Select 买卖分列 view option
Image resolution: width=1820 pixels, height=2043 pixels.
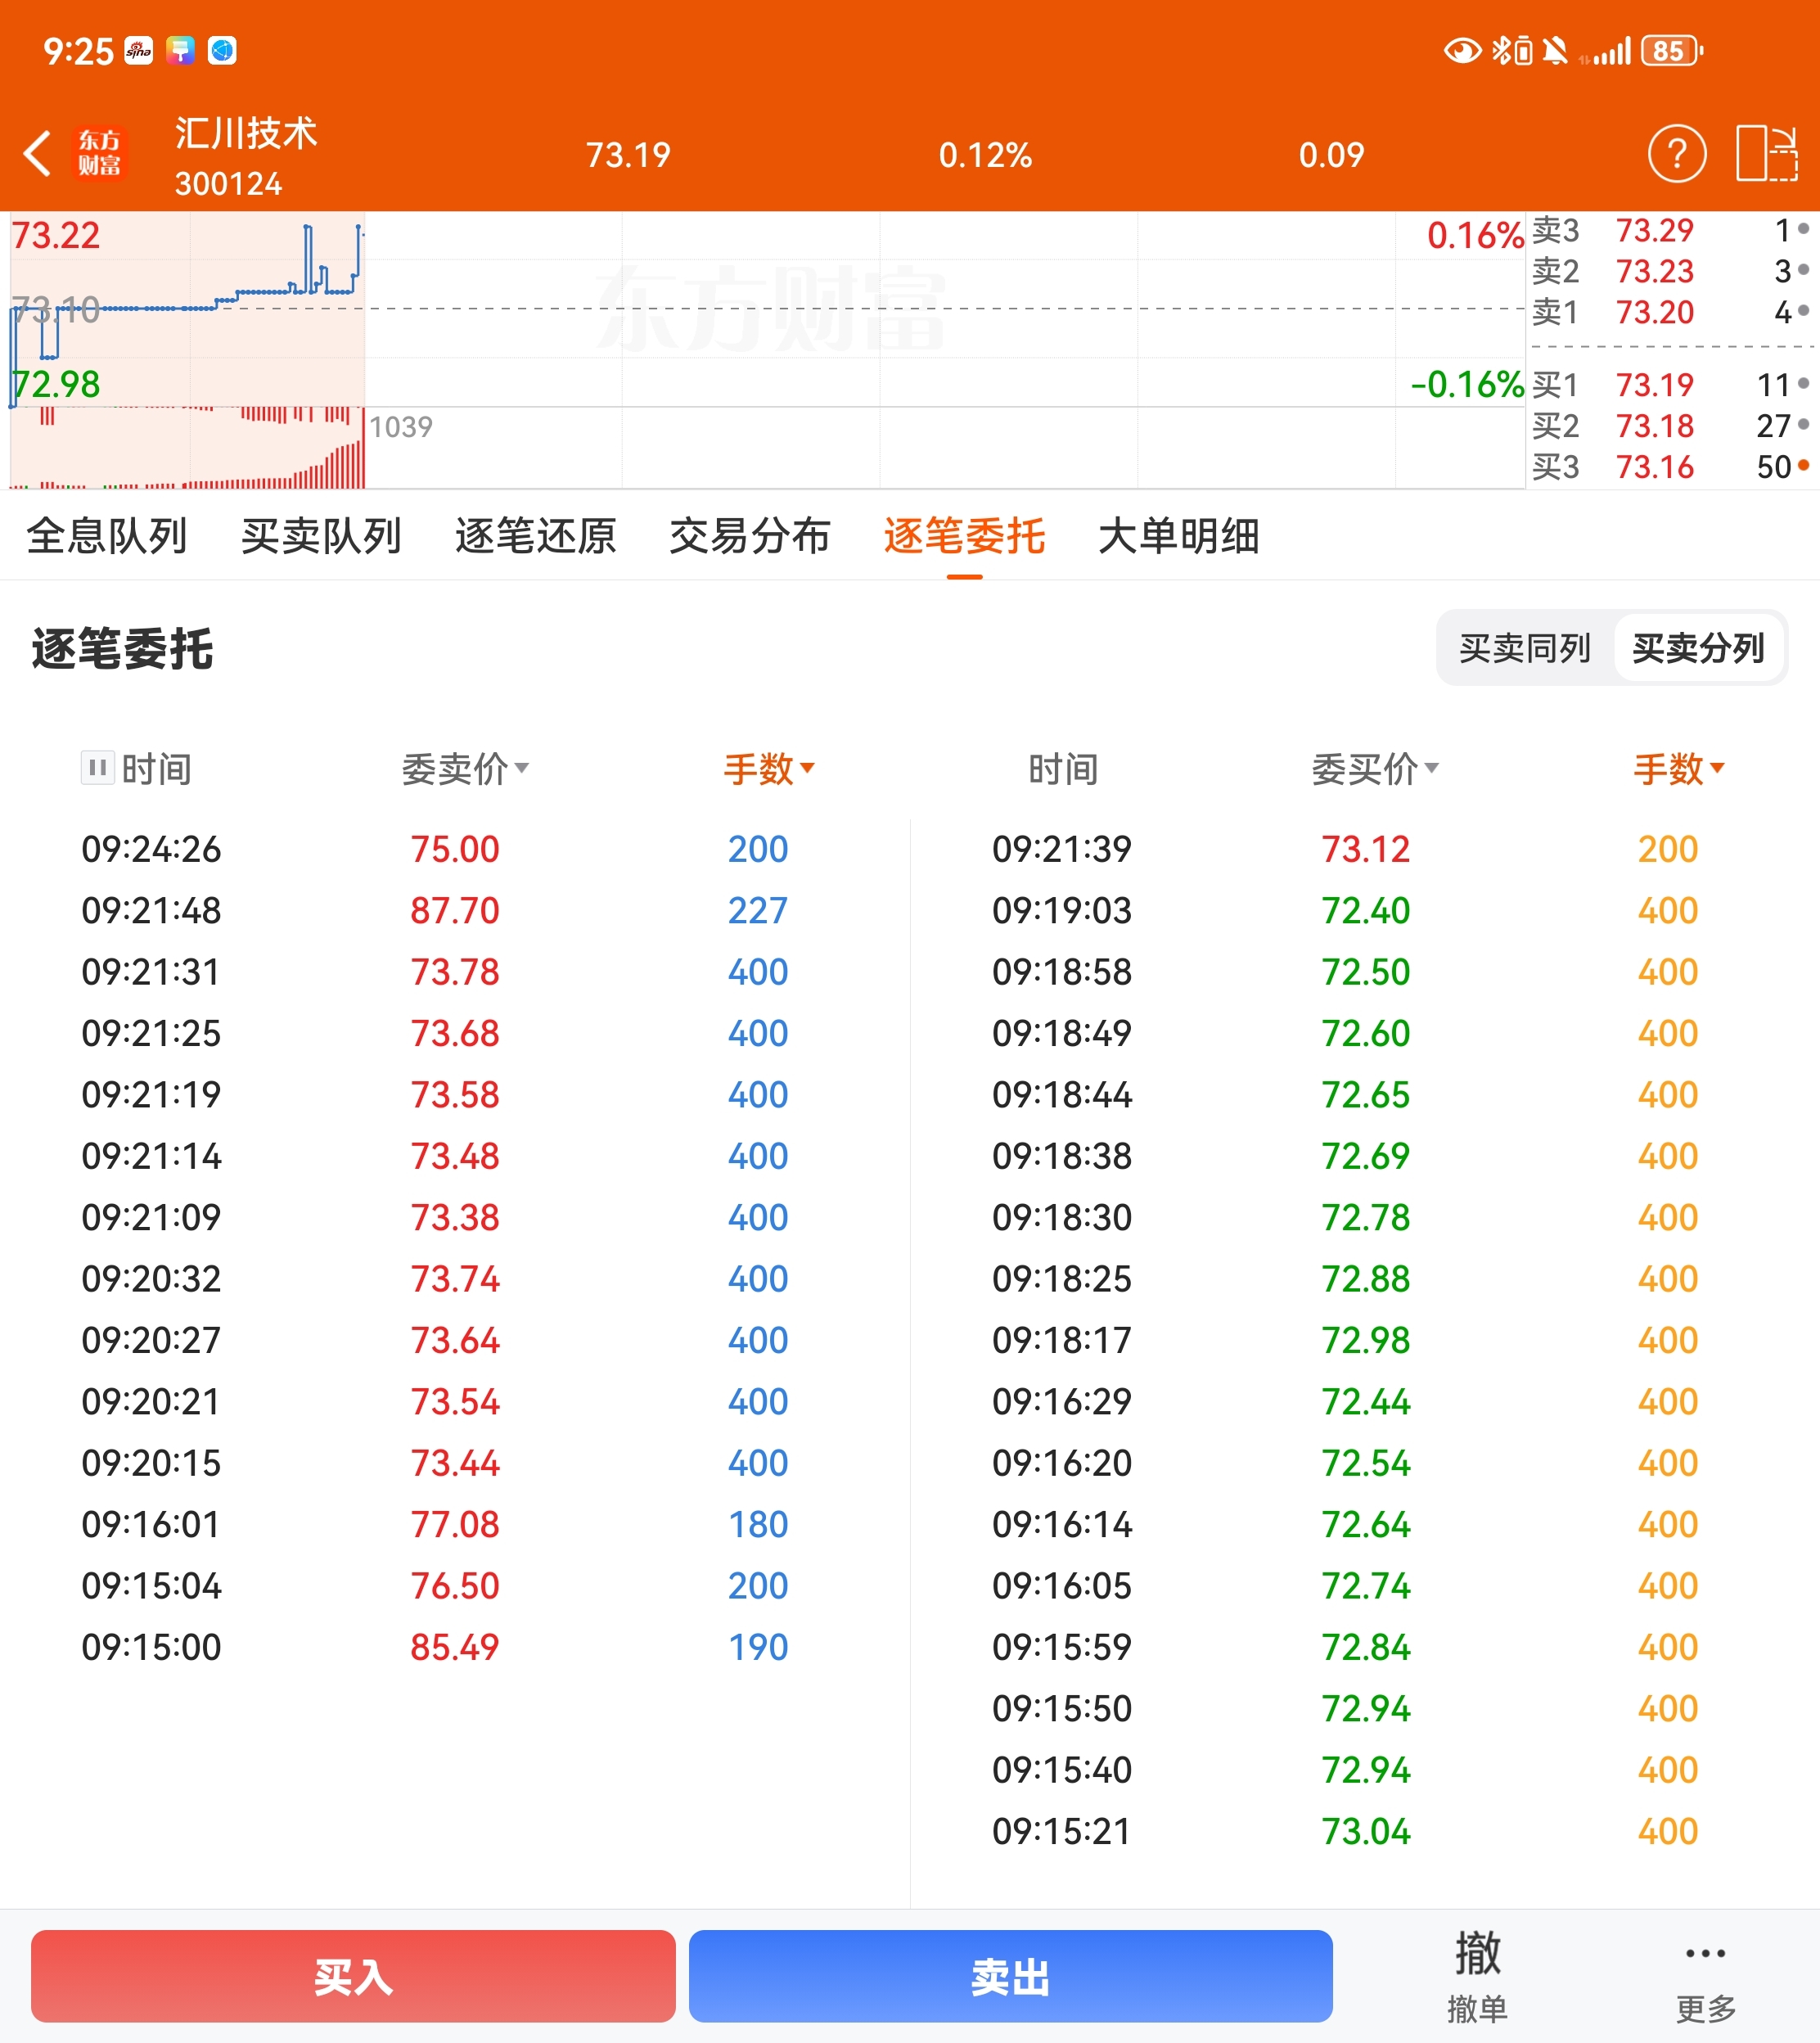tap(1698, 648)
